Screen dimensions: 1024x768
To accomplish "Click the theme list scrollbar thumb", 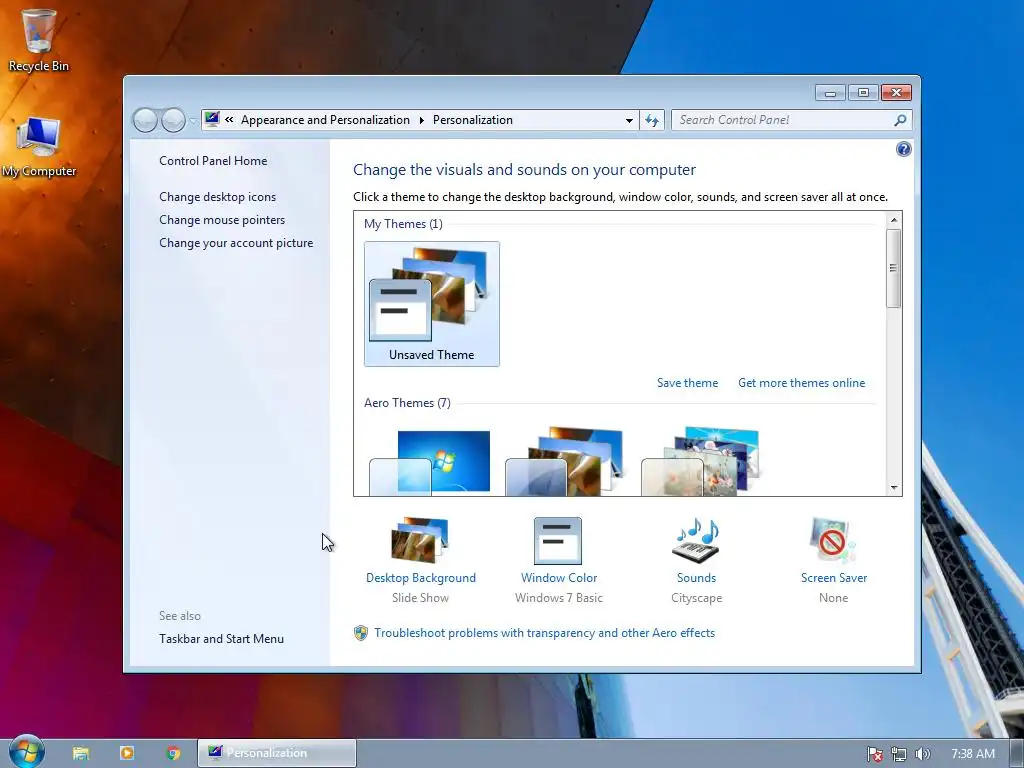I will pos(894,268).
